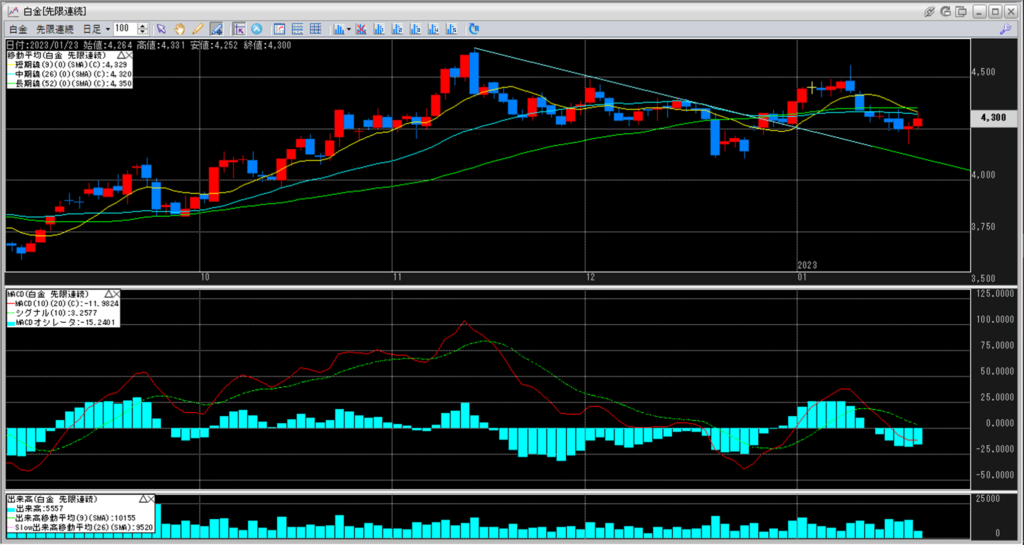Click the 白金 symbol button
This screenshot has width=1024, height=545.
tap(18, 29)
